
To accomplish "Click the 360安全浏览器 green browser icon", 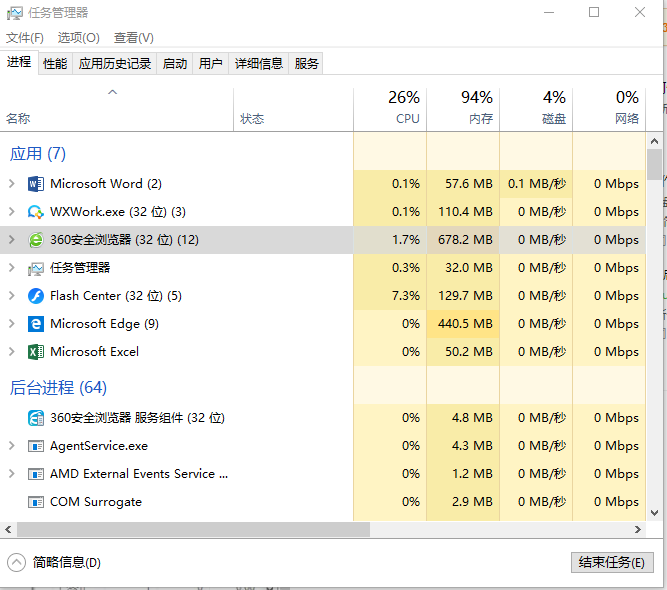I will (36, 240).
